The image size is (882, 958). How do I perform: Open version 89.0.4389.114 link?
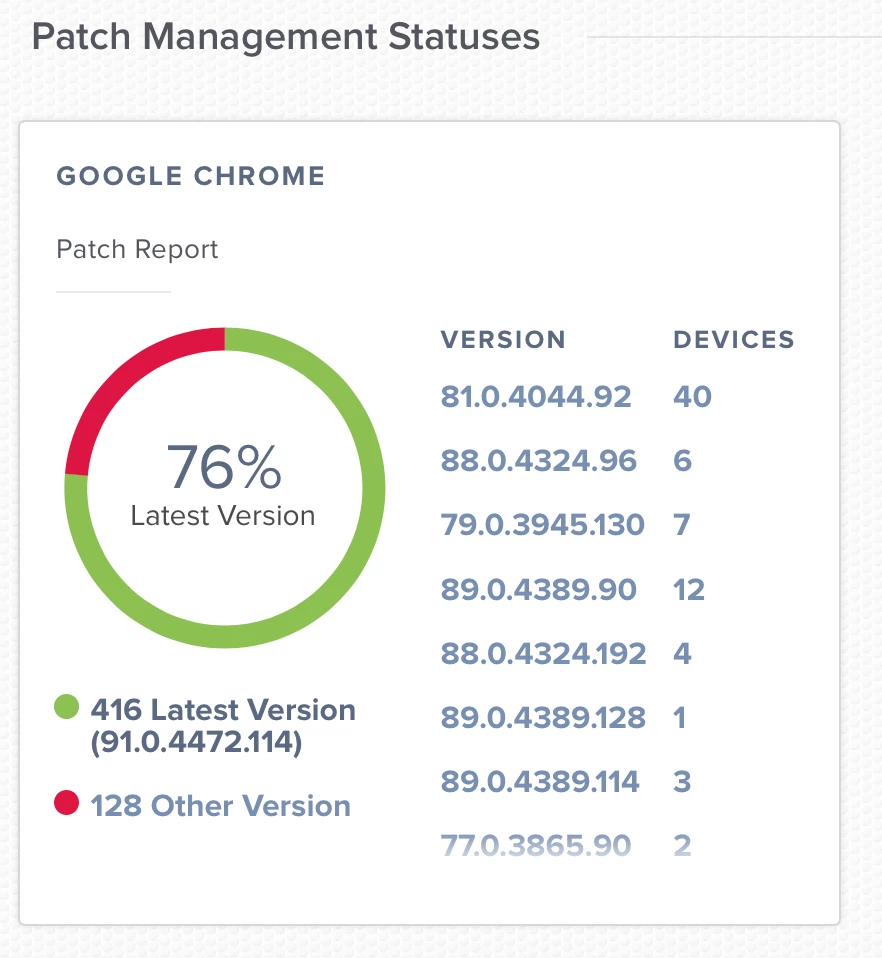pos(539,781)
